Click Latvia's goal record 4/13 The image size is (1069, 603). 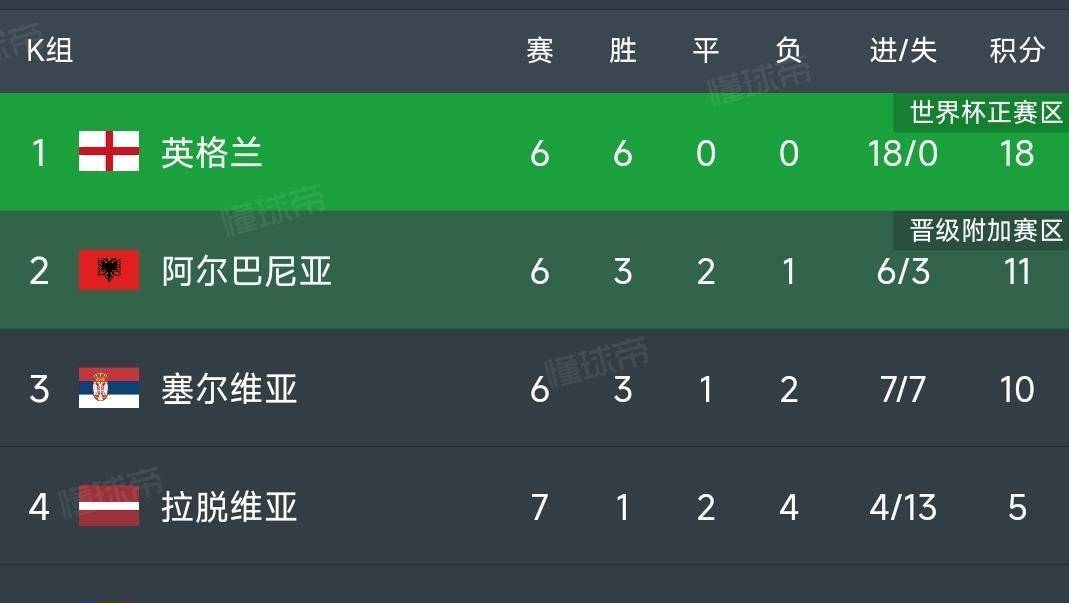pos(902,507)
